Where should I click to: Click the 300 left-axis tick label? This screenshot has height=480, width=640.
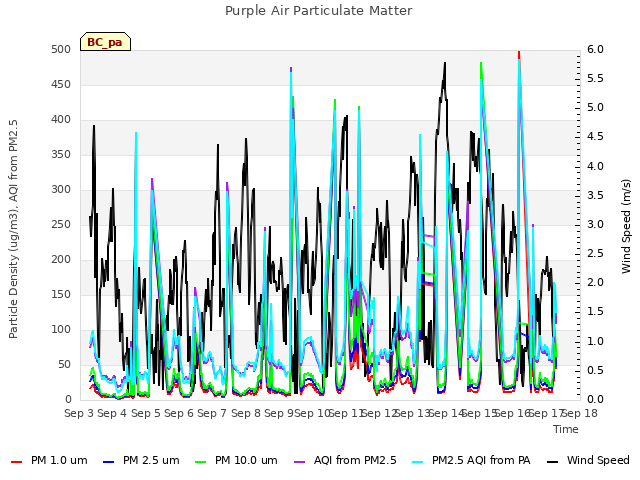click(61, 190)
